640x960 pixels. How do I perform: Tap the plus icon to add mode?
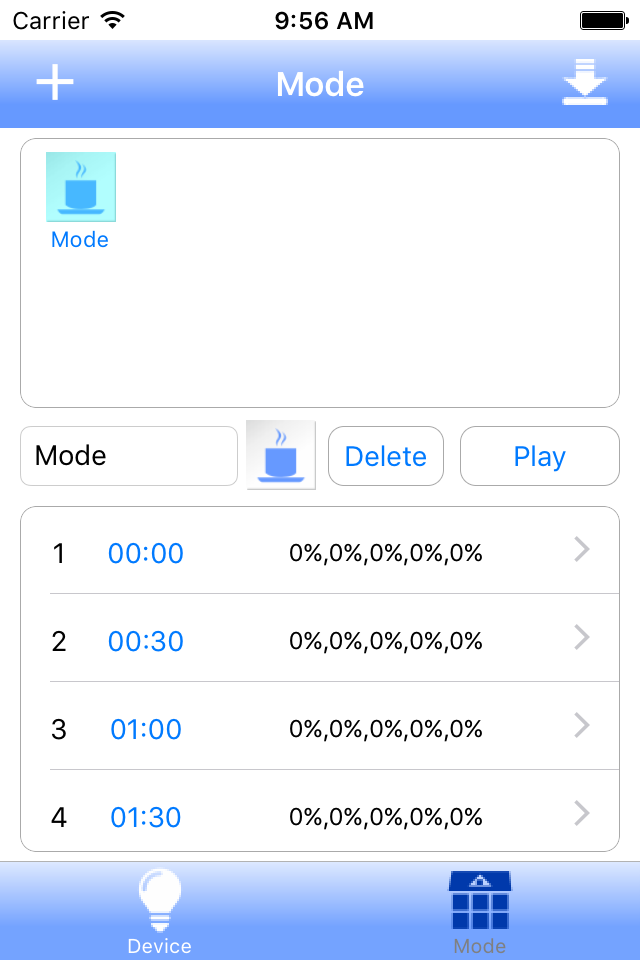pyautogui.click(x=55, y=83)
